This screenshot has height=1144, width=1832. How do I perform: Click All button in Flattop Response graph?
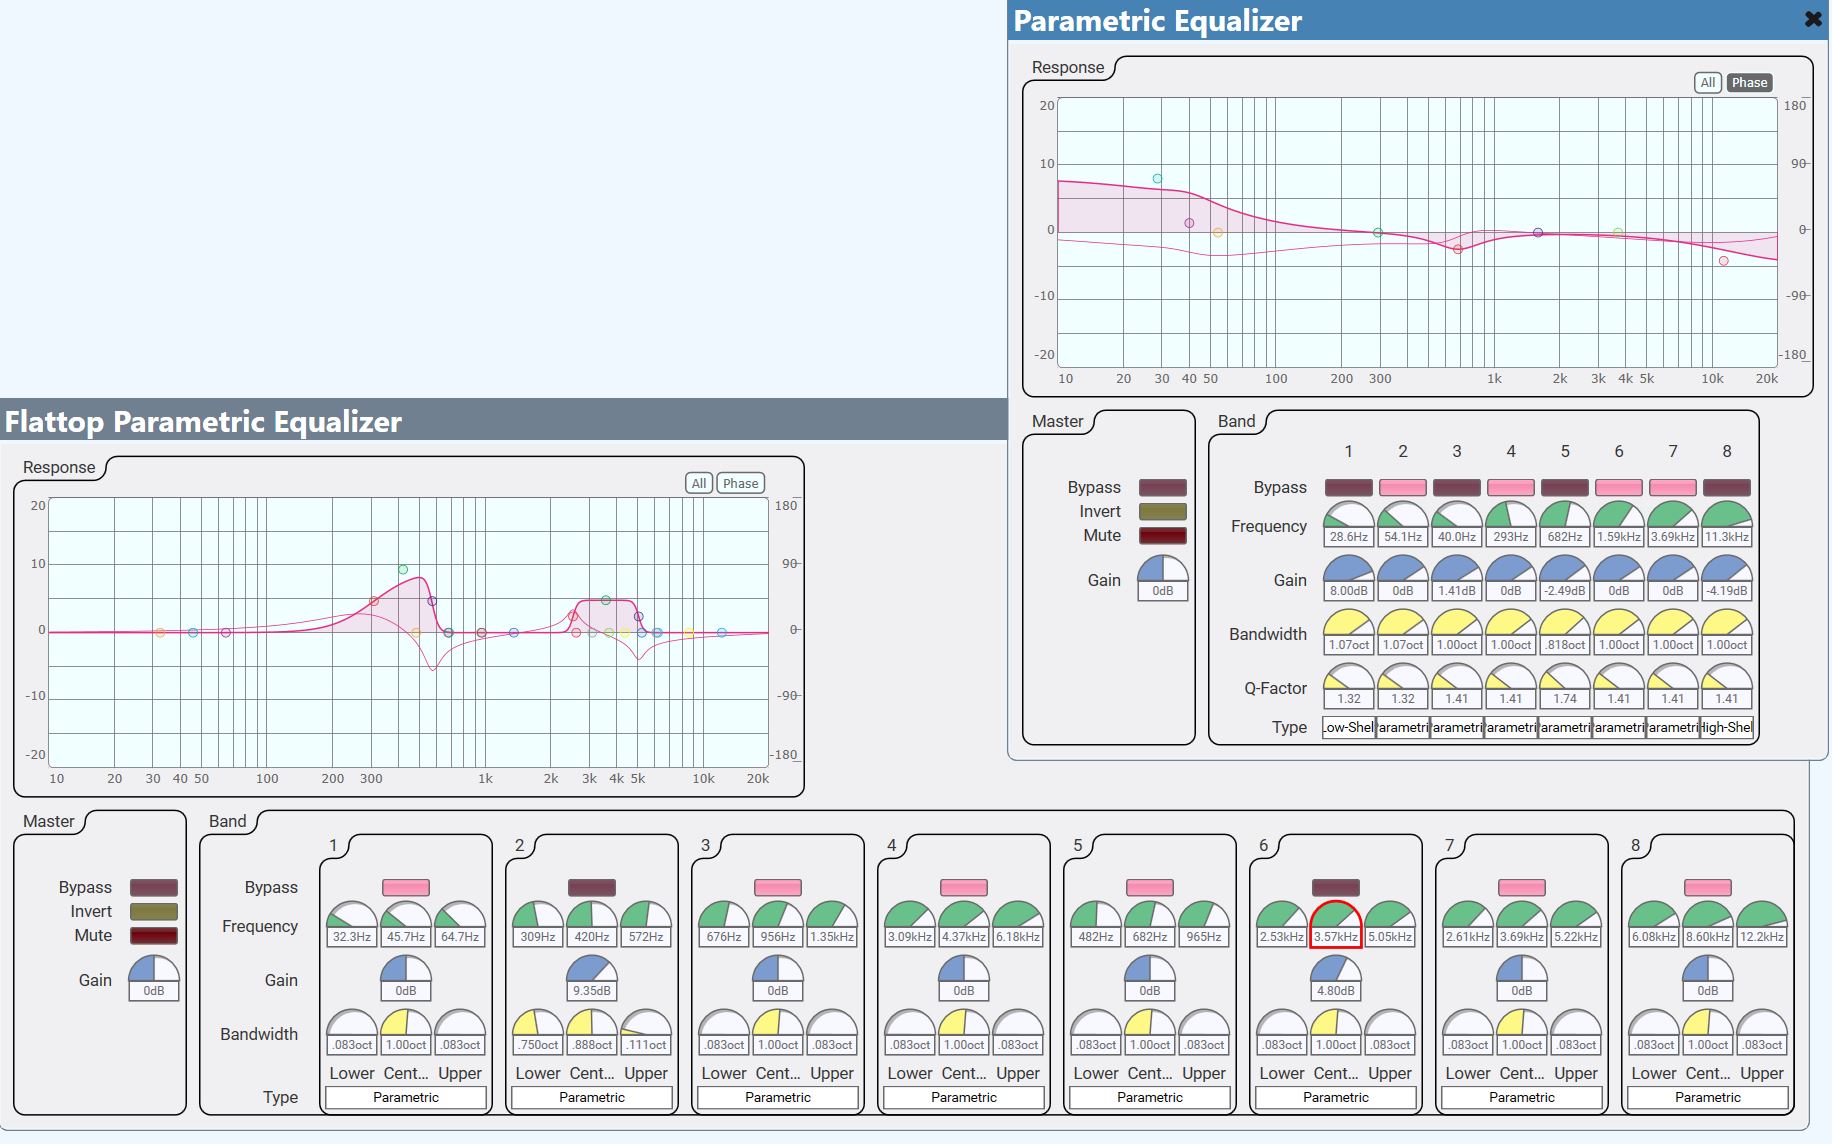point(699,483)
